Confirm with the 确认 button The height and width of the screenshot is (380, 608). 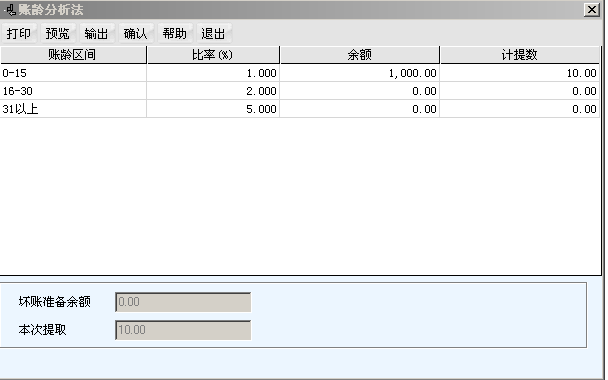click(136, 33)
